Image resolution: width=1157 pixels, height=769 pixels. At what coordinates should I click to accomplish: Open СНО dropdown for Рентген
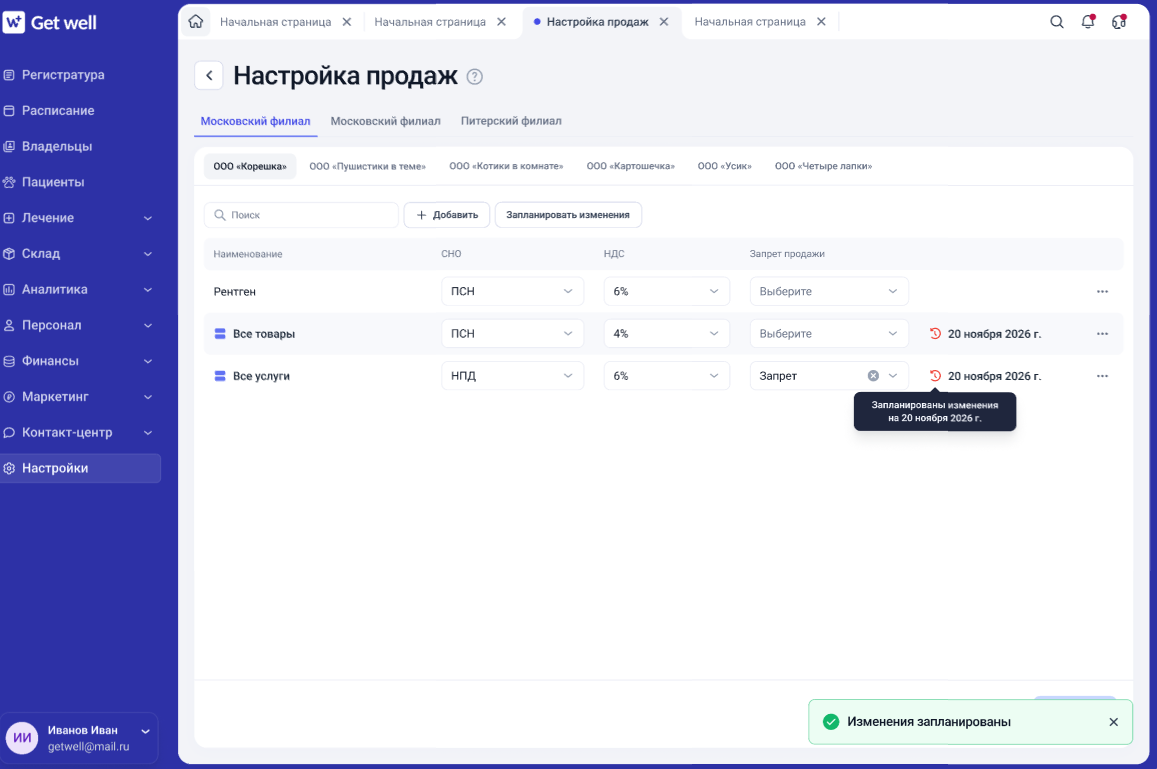(512, 292)
